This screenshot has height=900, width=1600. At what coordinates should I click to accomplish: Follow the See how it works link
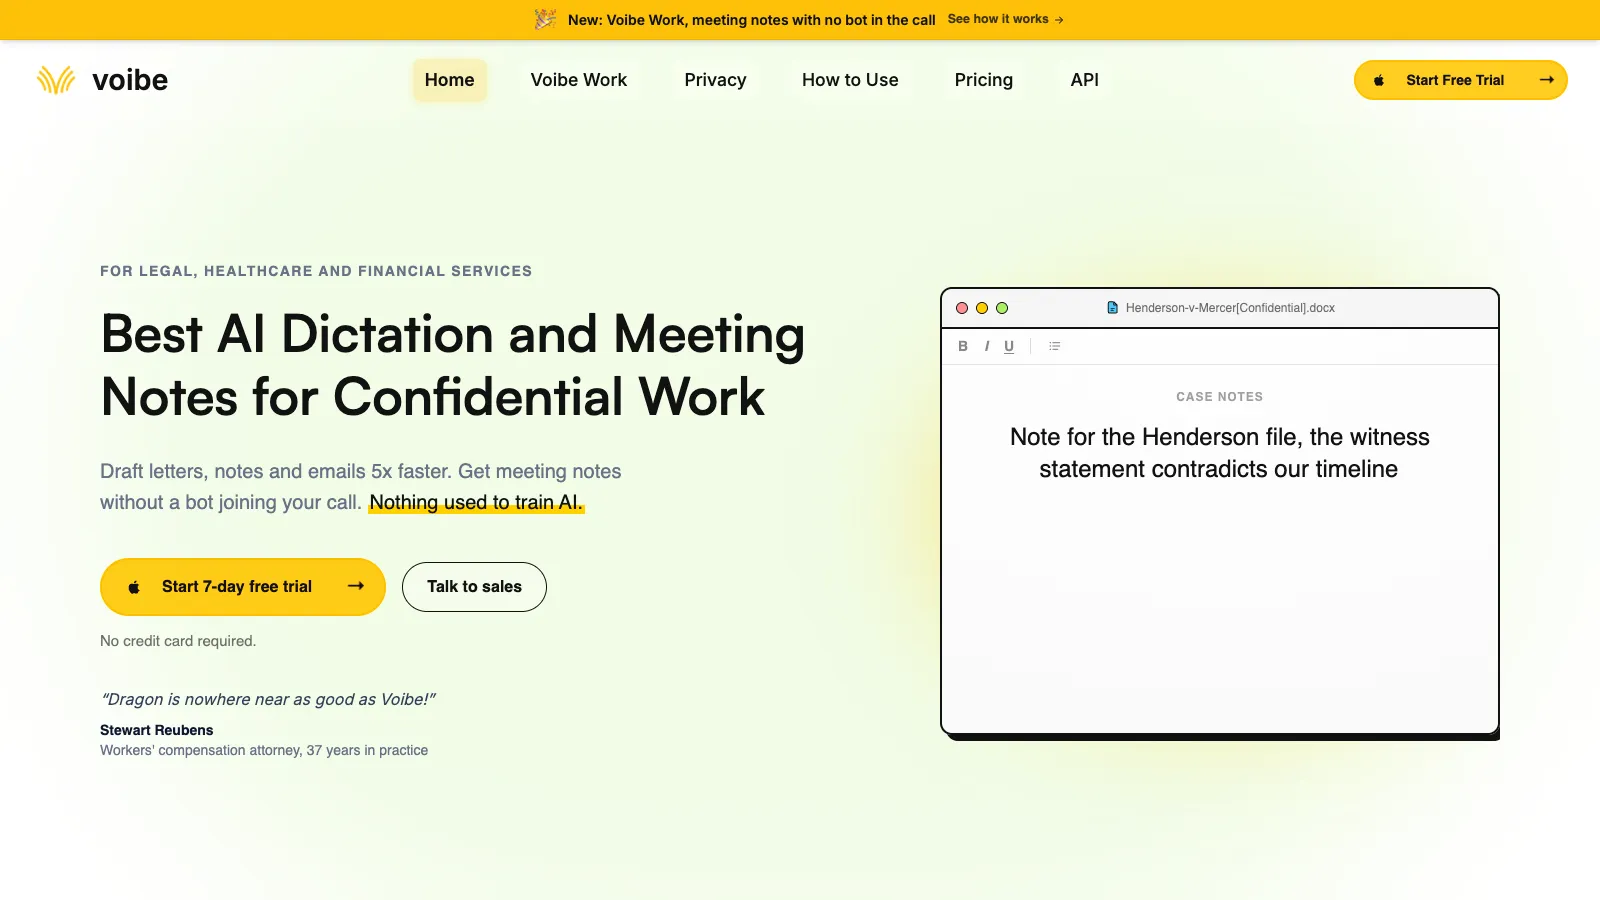click(1005, 19)
